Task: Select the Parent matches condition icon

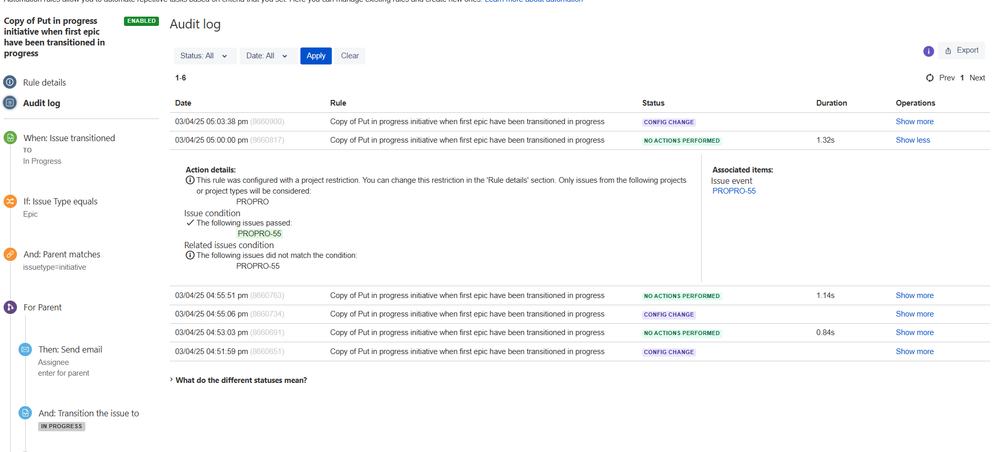Action: pos(10,254)
